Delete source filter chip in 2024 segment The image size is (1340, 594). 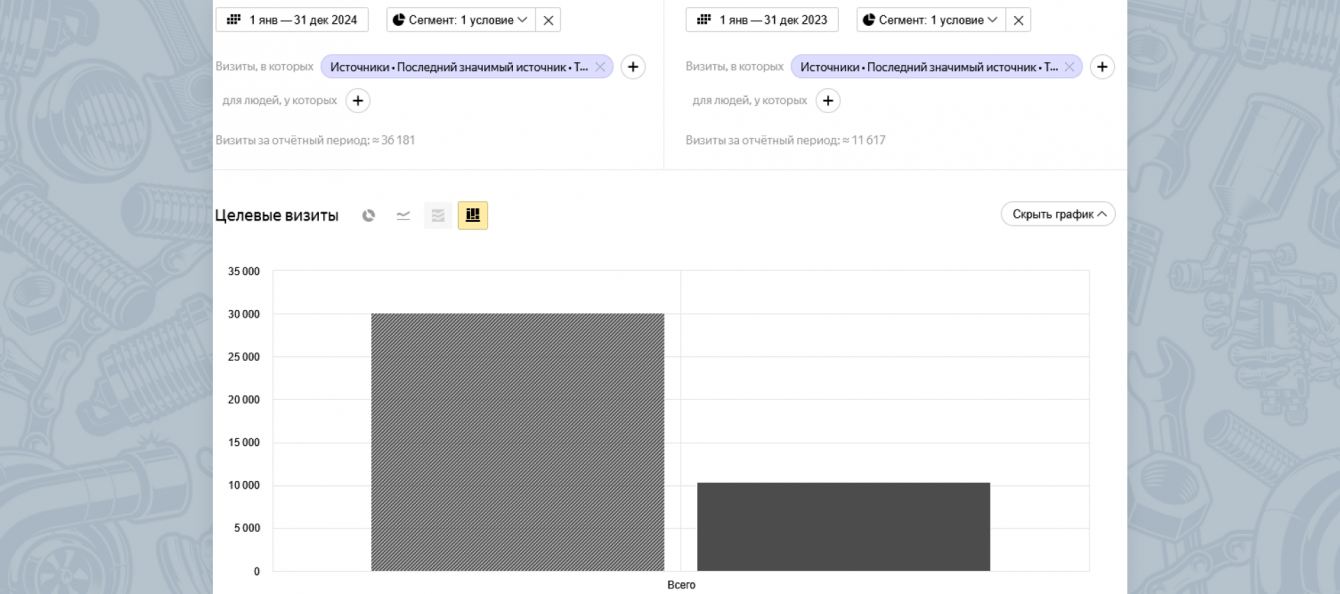tap(600, 67)
